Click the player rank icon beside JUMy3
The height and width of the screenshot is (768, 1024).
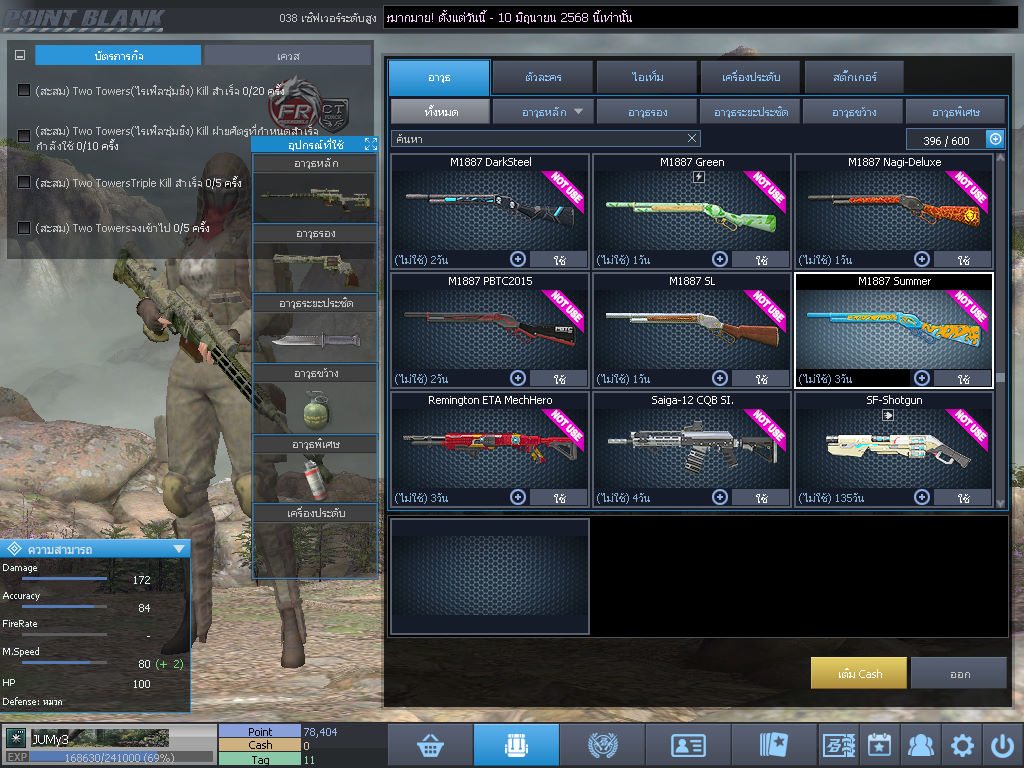pos(16,738)
